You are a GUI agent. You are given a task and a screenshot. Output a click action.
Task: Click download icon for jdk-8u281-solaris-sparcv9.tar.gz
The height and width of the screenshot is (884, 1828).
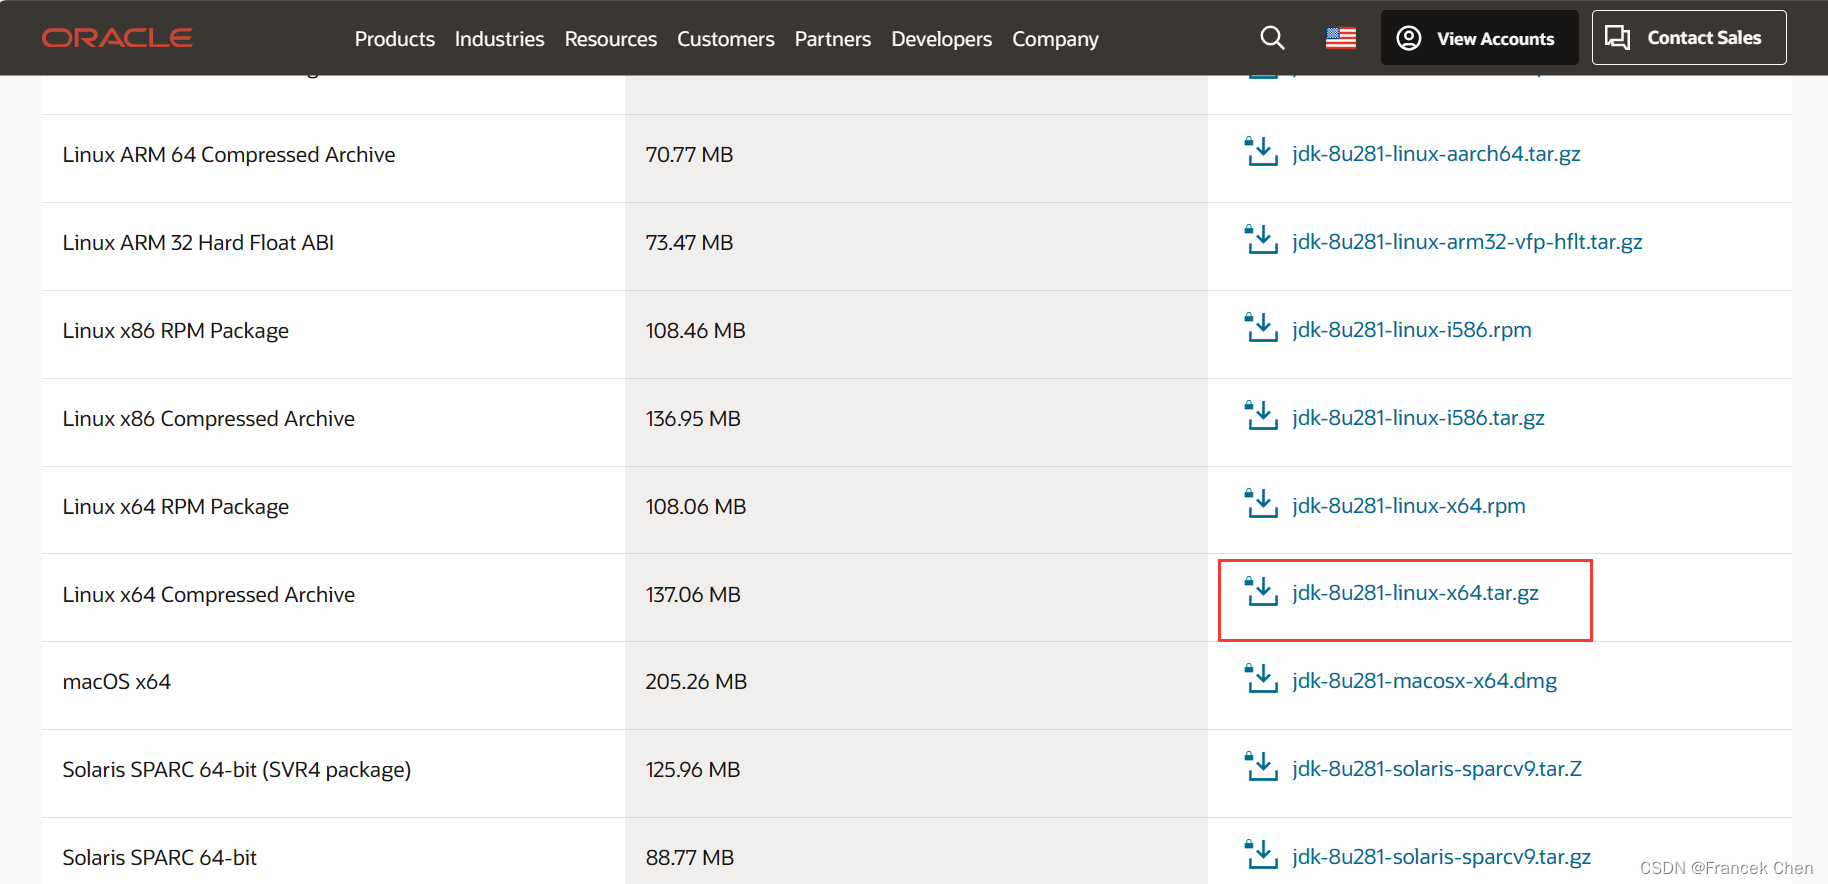(1261, 855)
